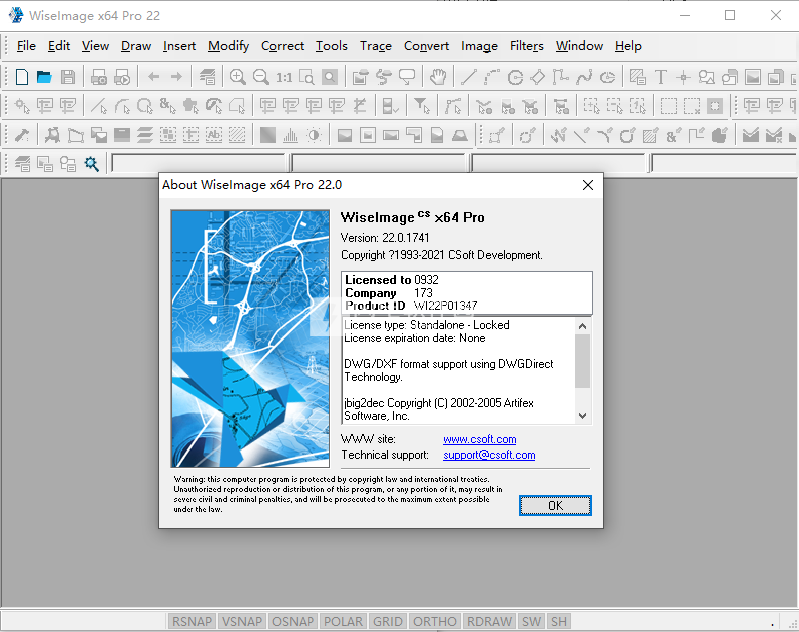Click the rotated rectangle drawing tool
Screen dimensions: 799x632
click(x=538, y=77)
